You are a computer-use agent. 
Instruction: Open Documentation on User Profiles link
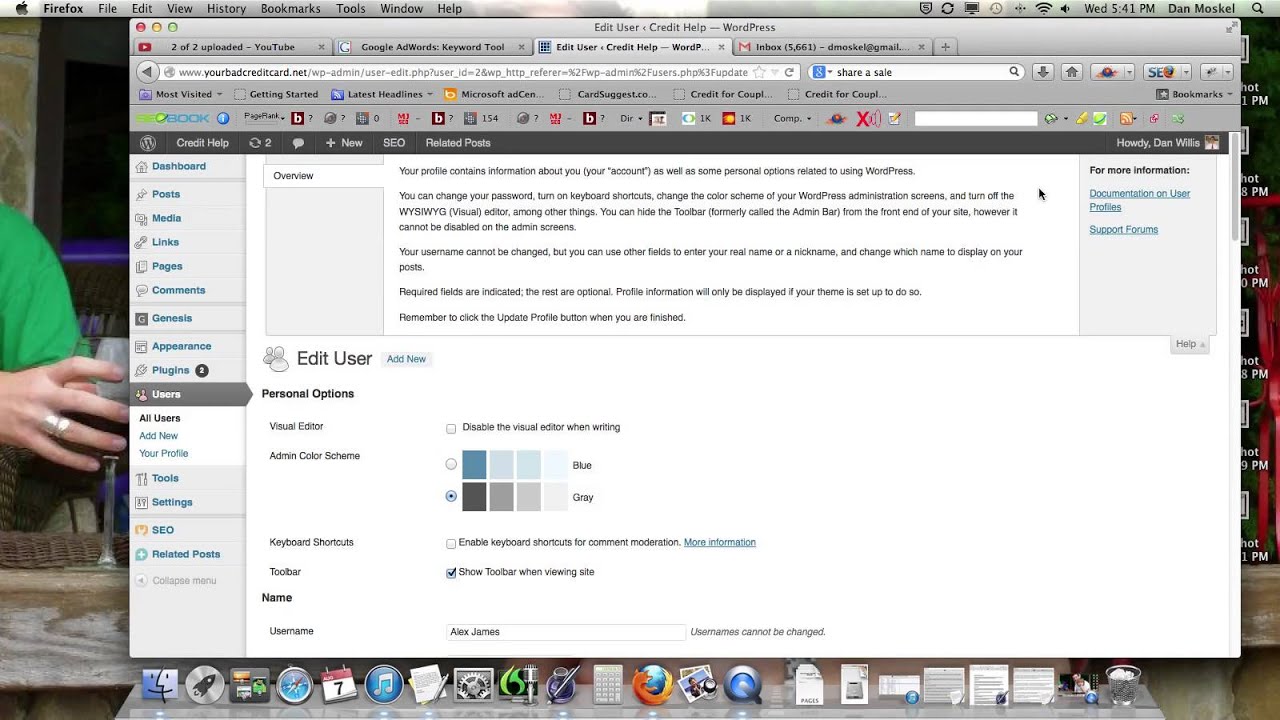click(x=1139, y=200)
